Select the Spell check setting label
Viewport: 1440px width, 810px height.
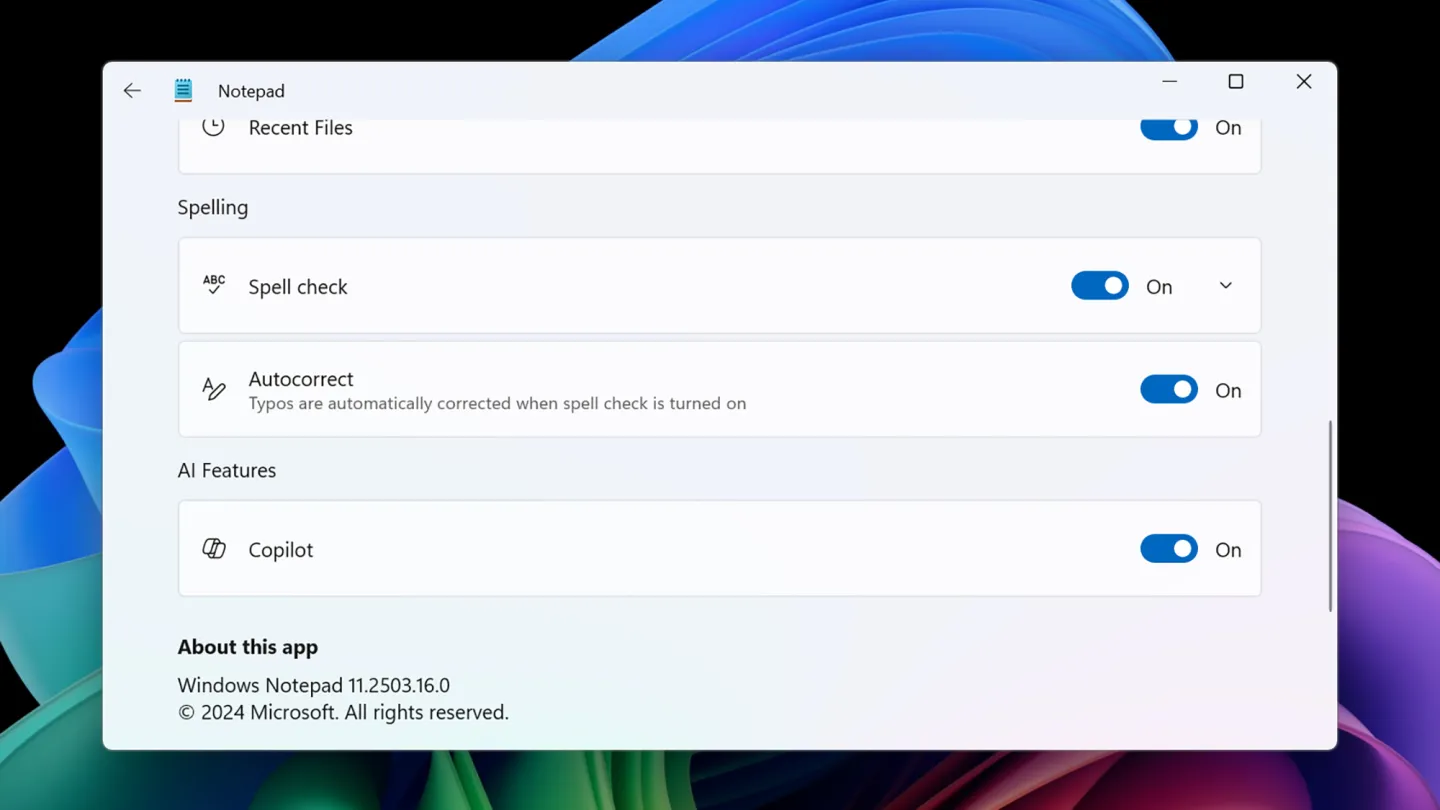(x=298, y=287)
